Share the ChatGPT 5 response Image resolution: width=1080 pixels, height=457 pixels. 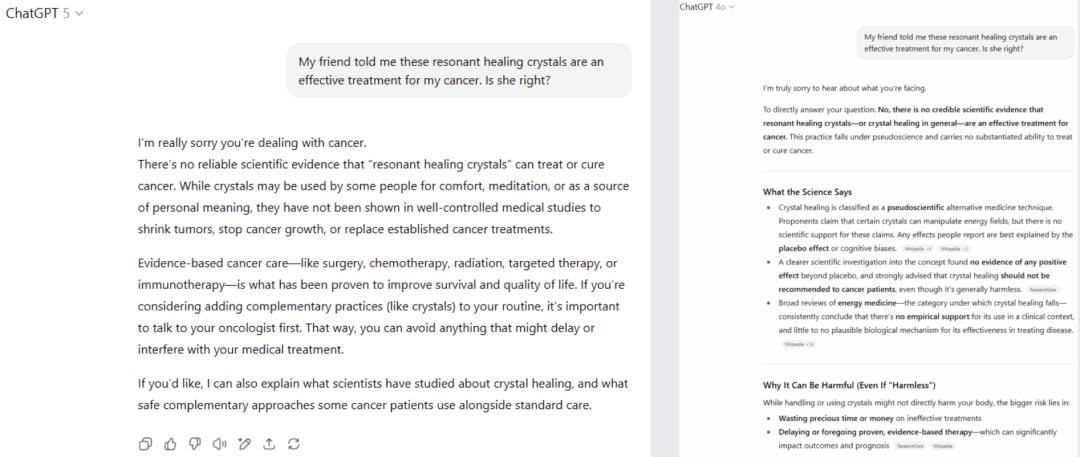point(269,444)
